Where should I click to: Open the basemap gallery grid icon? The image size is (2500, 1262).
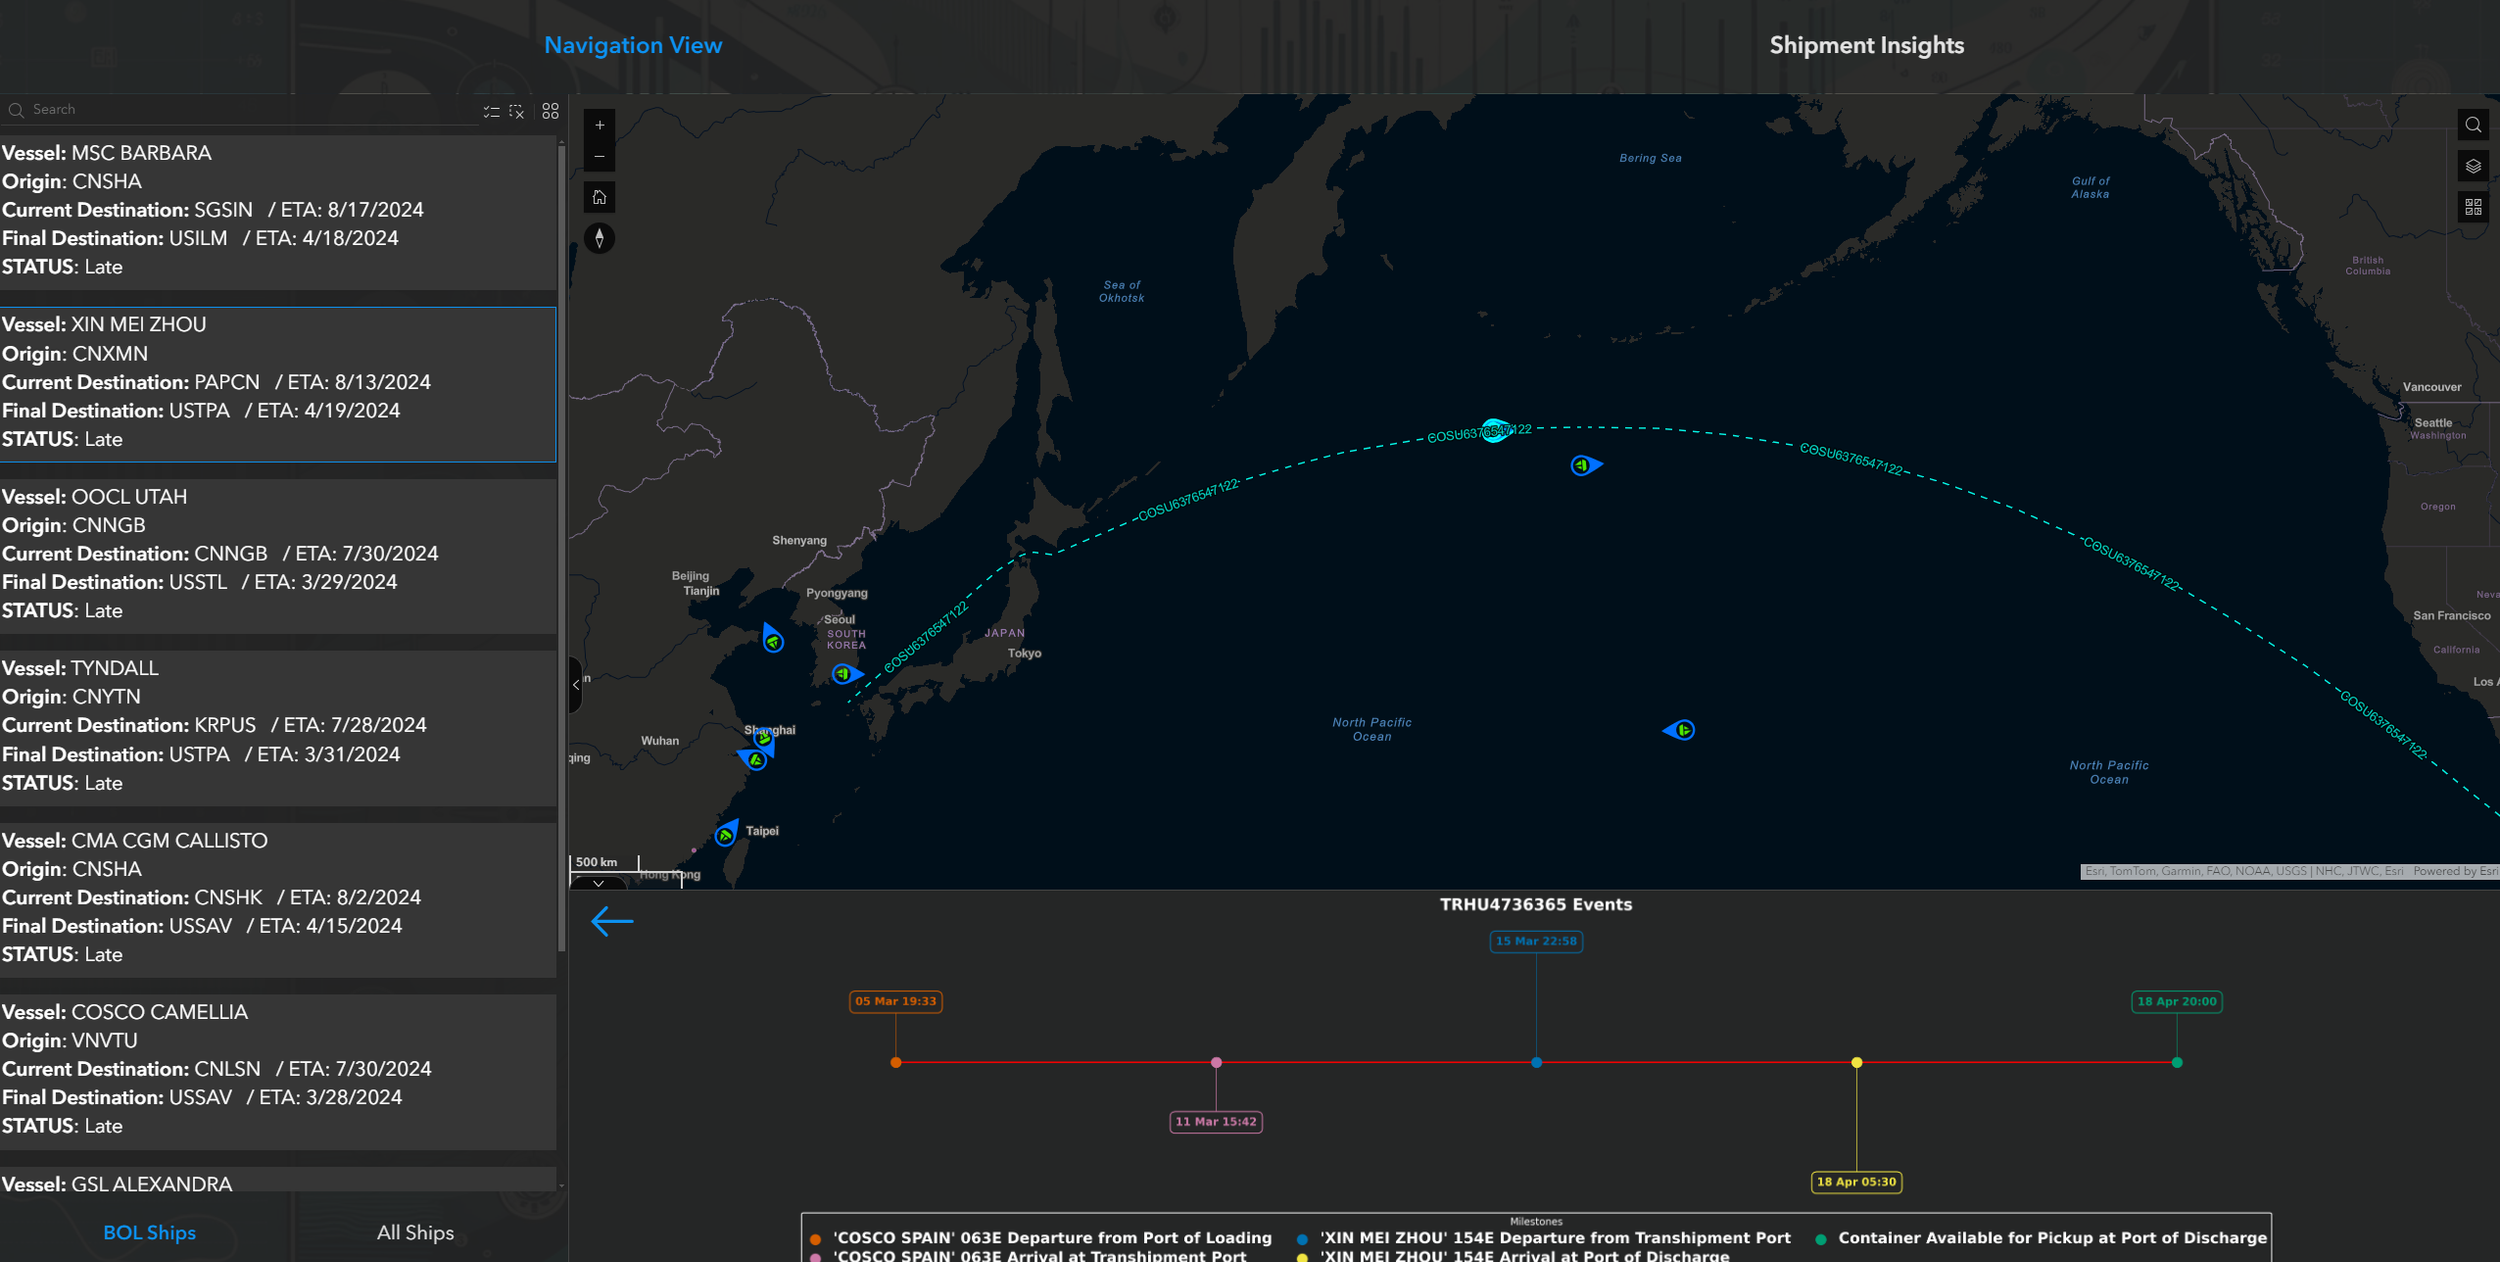pyautogui.click(x=2472, y=207)
